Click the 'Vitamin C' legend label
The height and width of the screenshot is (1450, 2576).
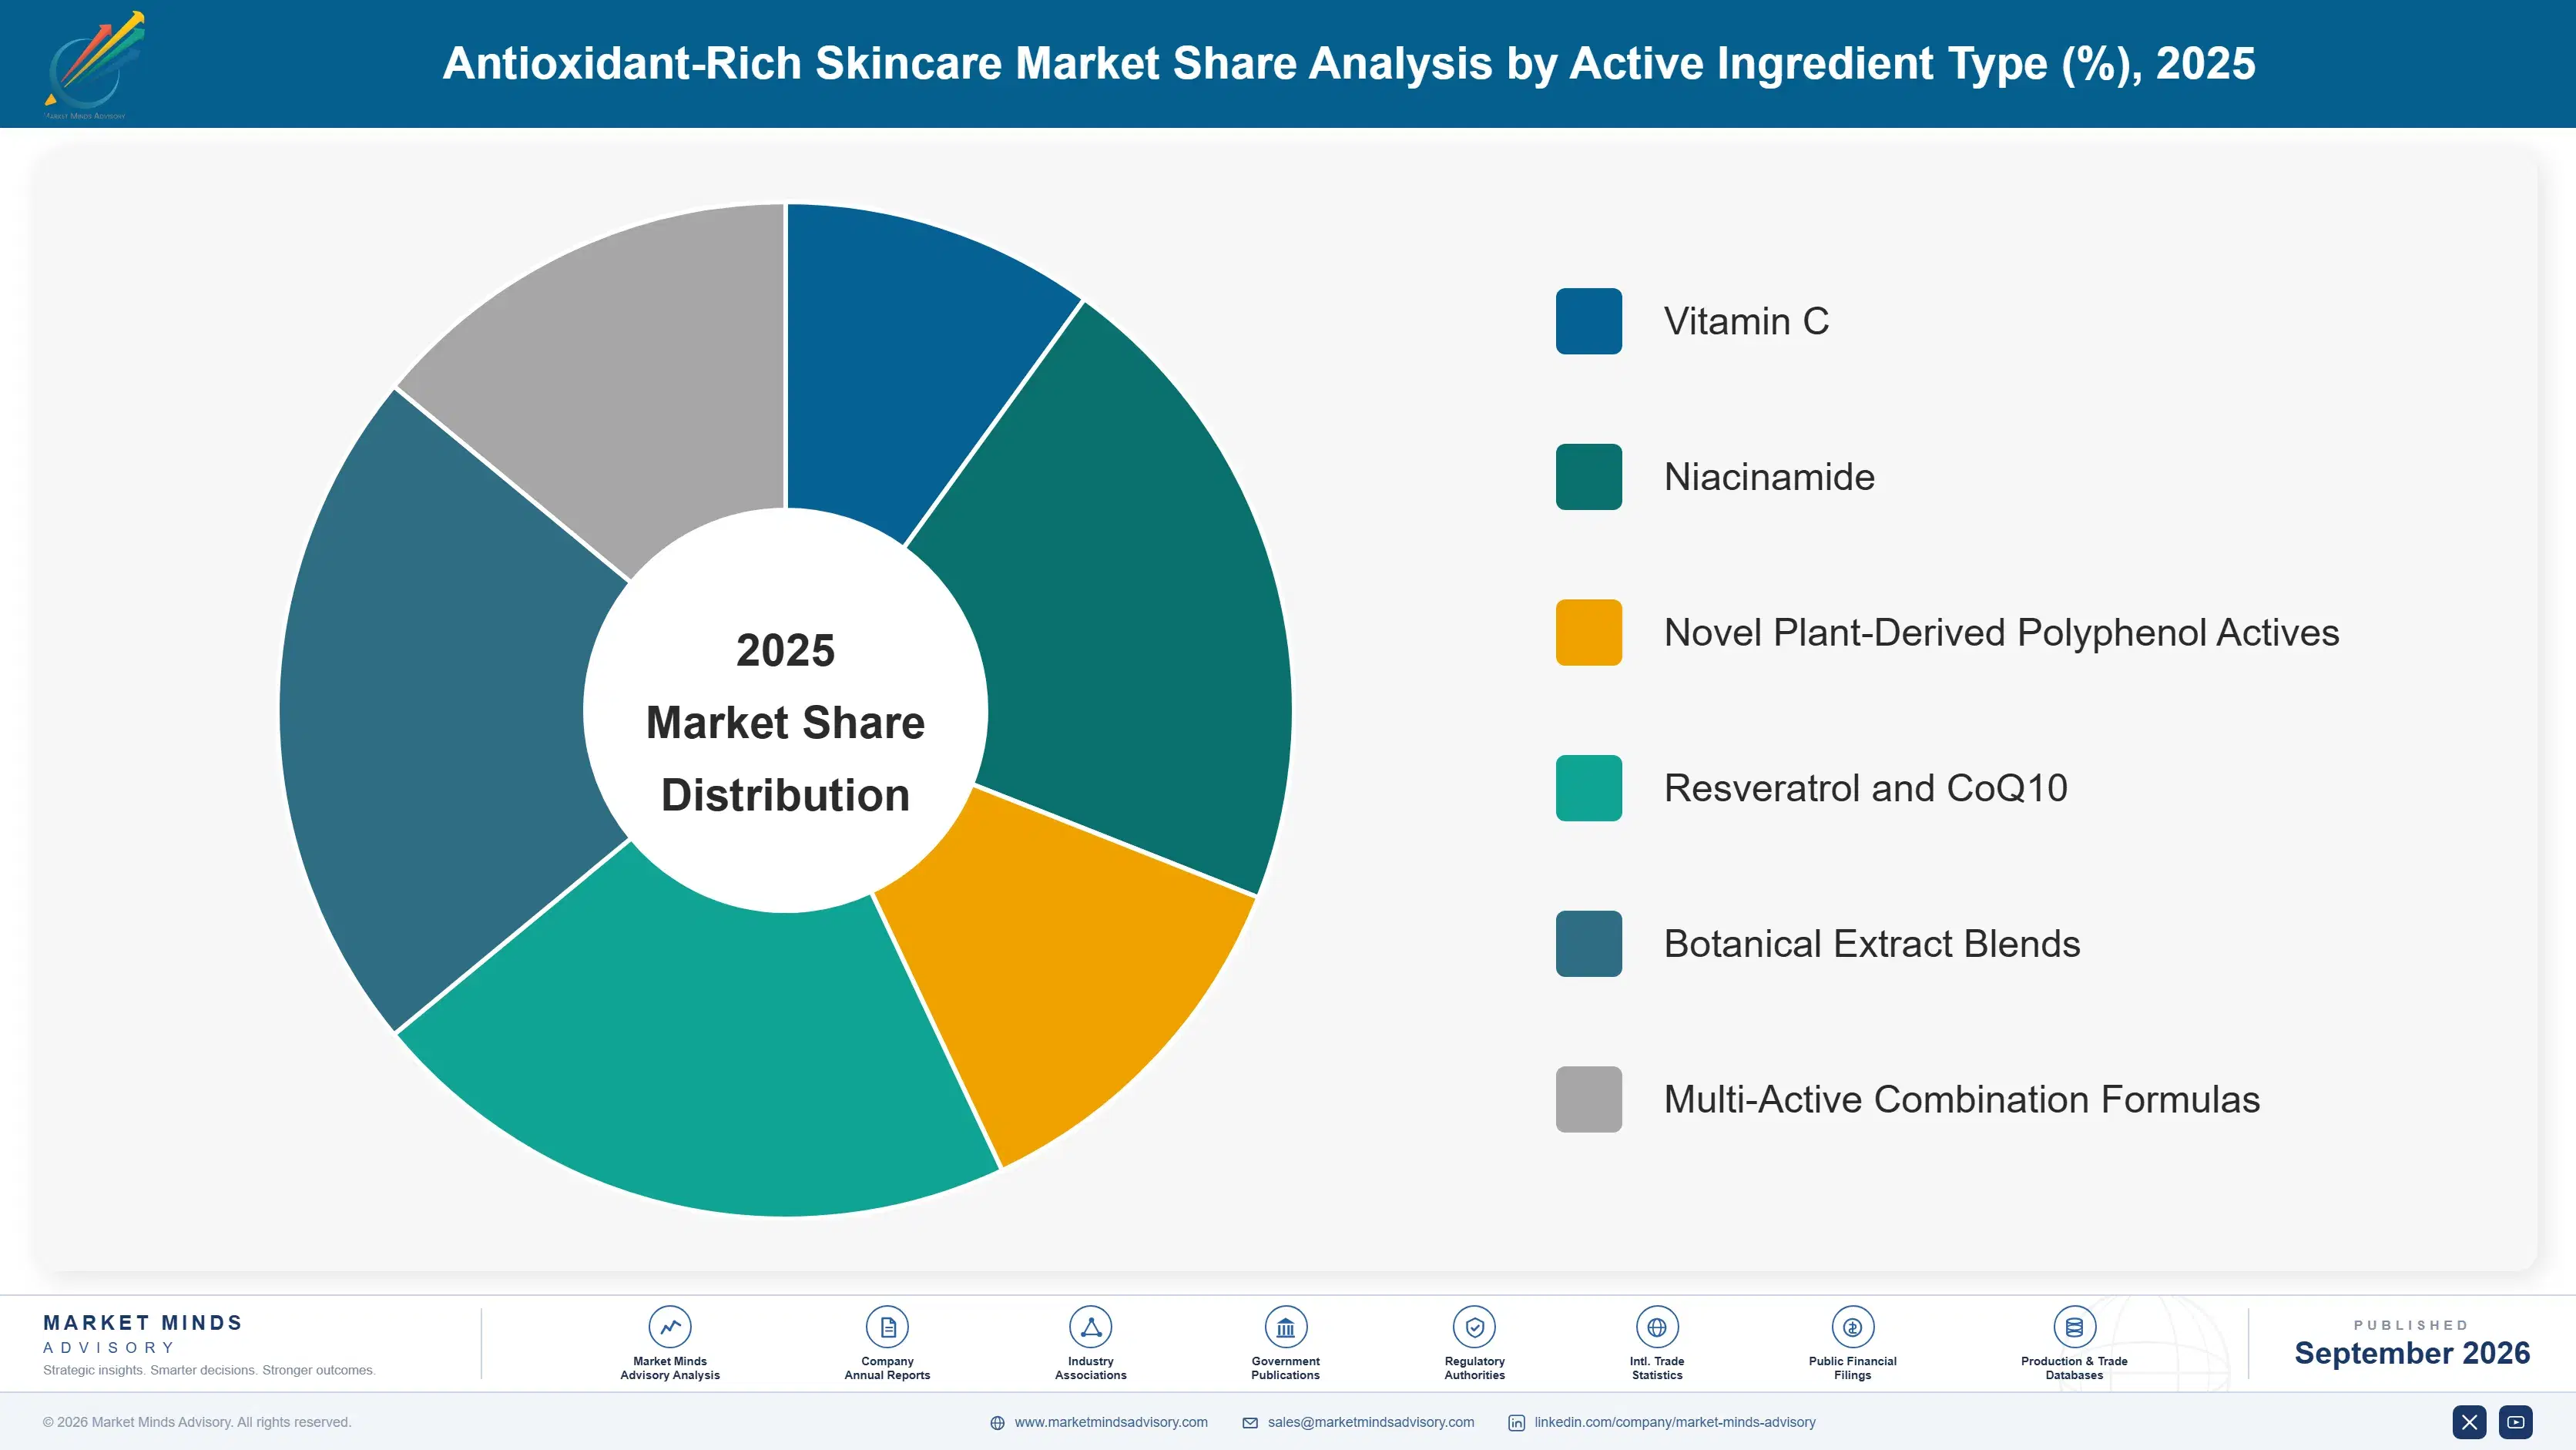(x=1746, y=321)
